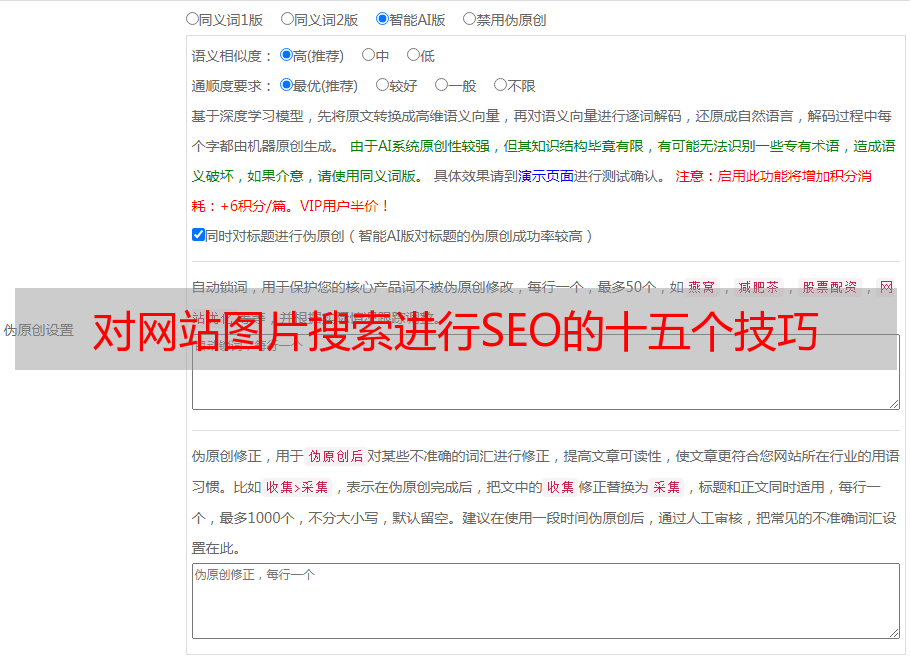Choose 禁用伪原创 to disable rewriting

(x=470, y=19)
